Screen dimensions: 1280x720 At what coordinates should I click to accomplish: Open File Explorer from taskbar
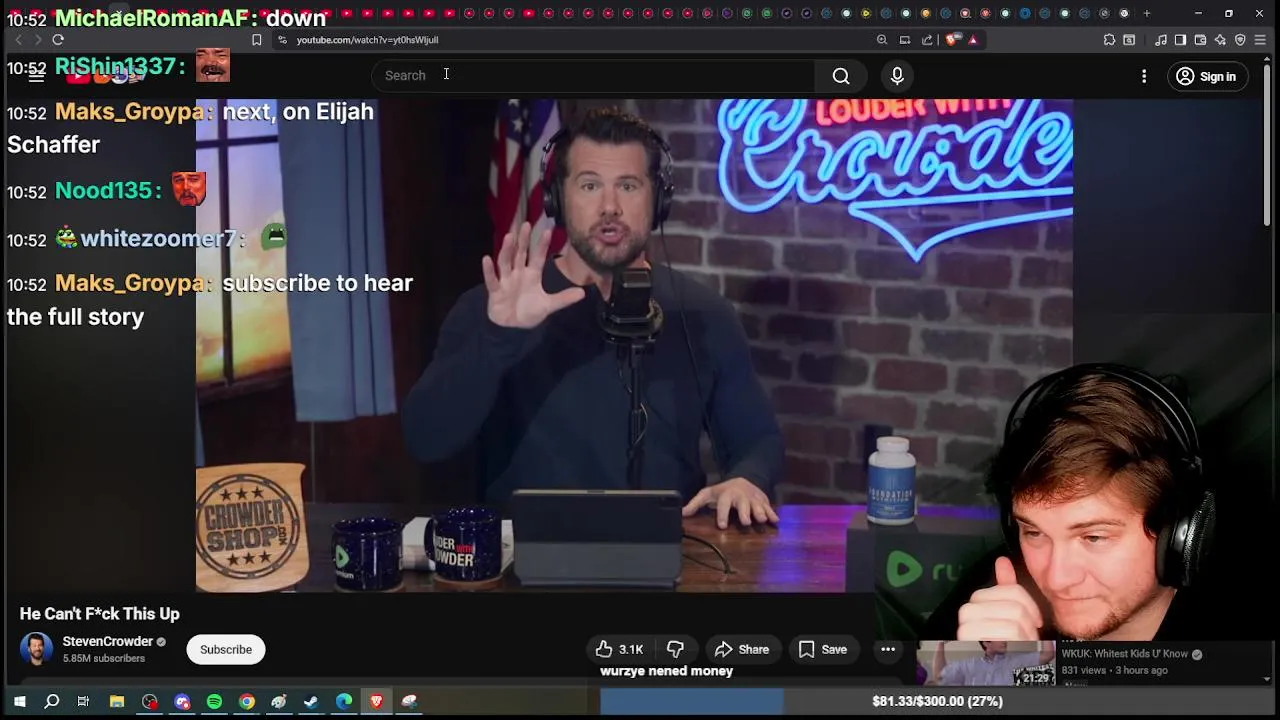[x=117, y=702]
